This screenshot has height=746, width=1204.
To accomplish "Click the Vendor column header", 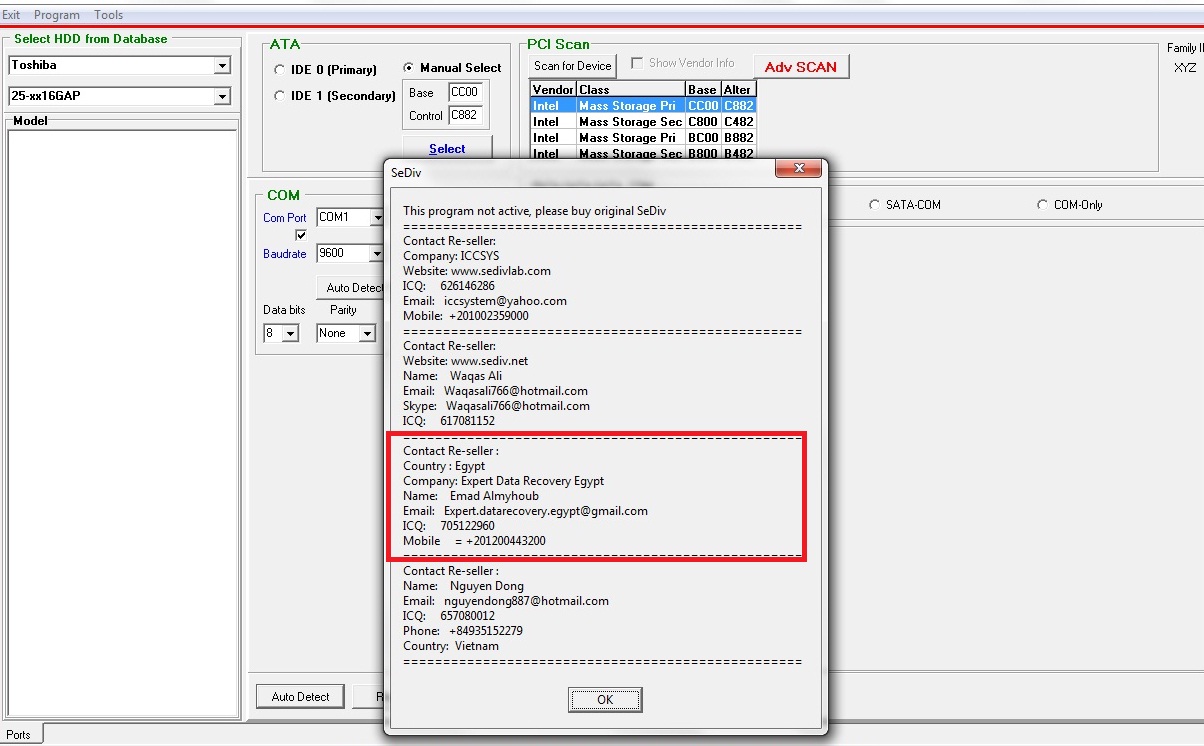I will pos(553,90).
